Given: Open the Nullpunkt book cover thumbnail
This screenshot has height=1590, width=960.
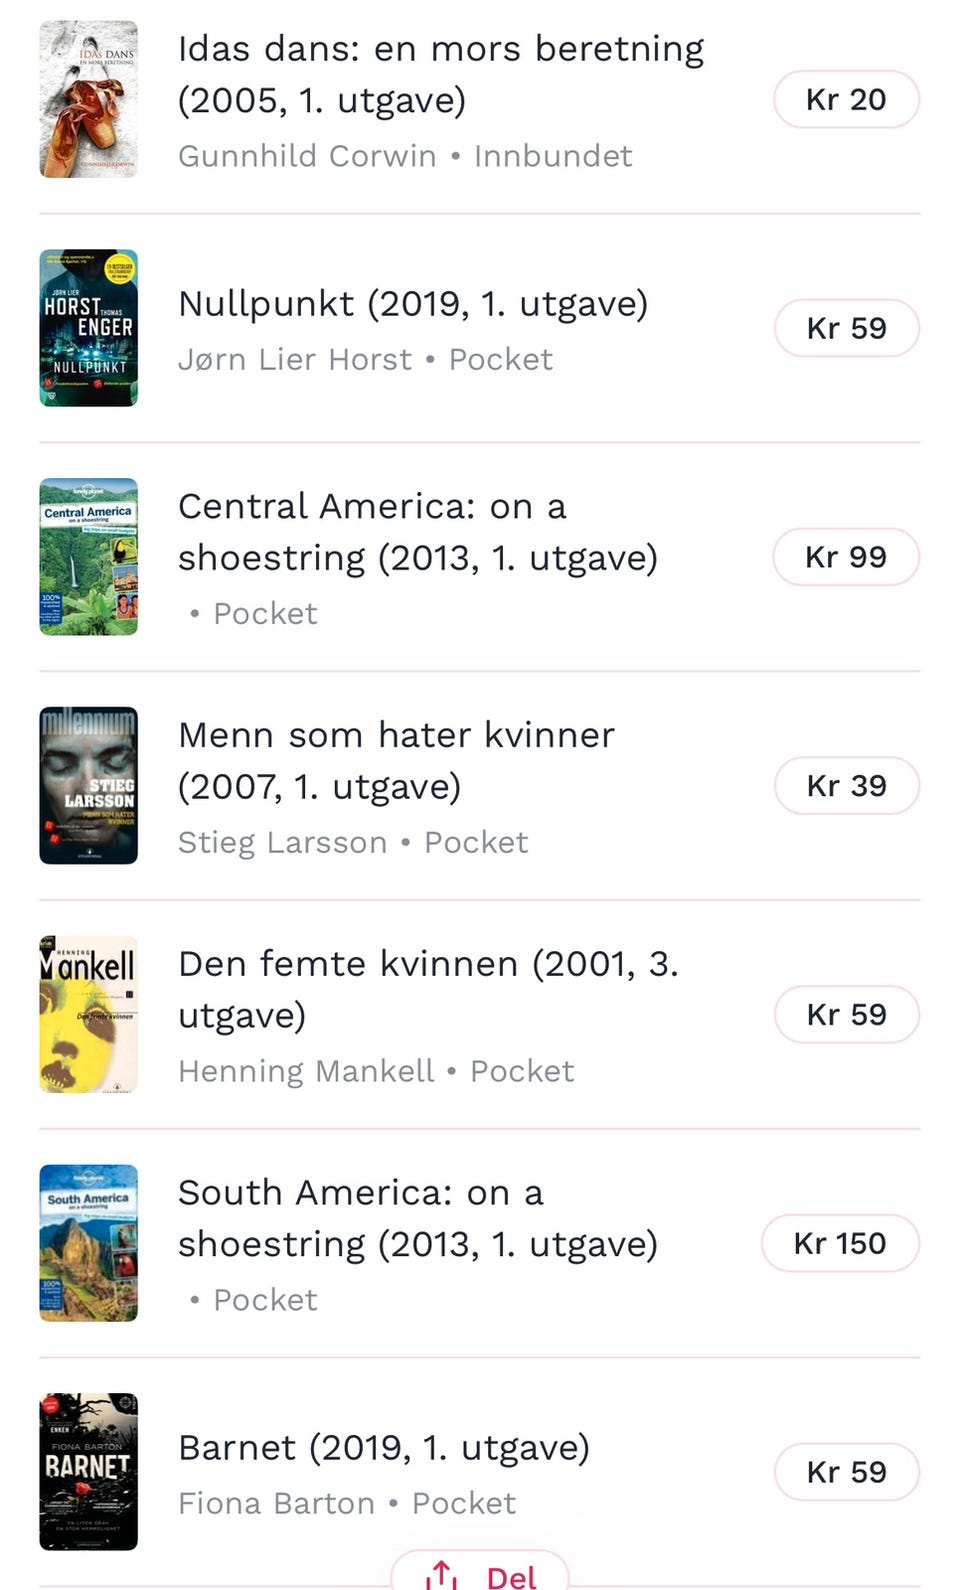Looking at the screenshot, I should (x=88, y=328).
